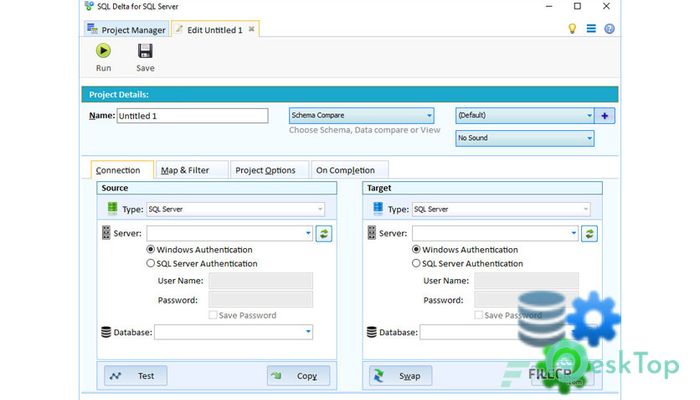Click the 'Source' panel header
The height and width of the screenshot is (400, 700).
tap(217, 188)
